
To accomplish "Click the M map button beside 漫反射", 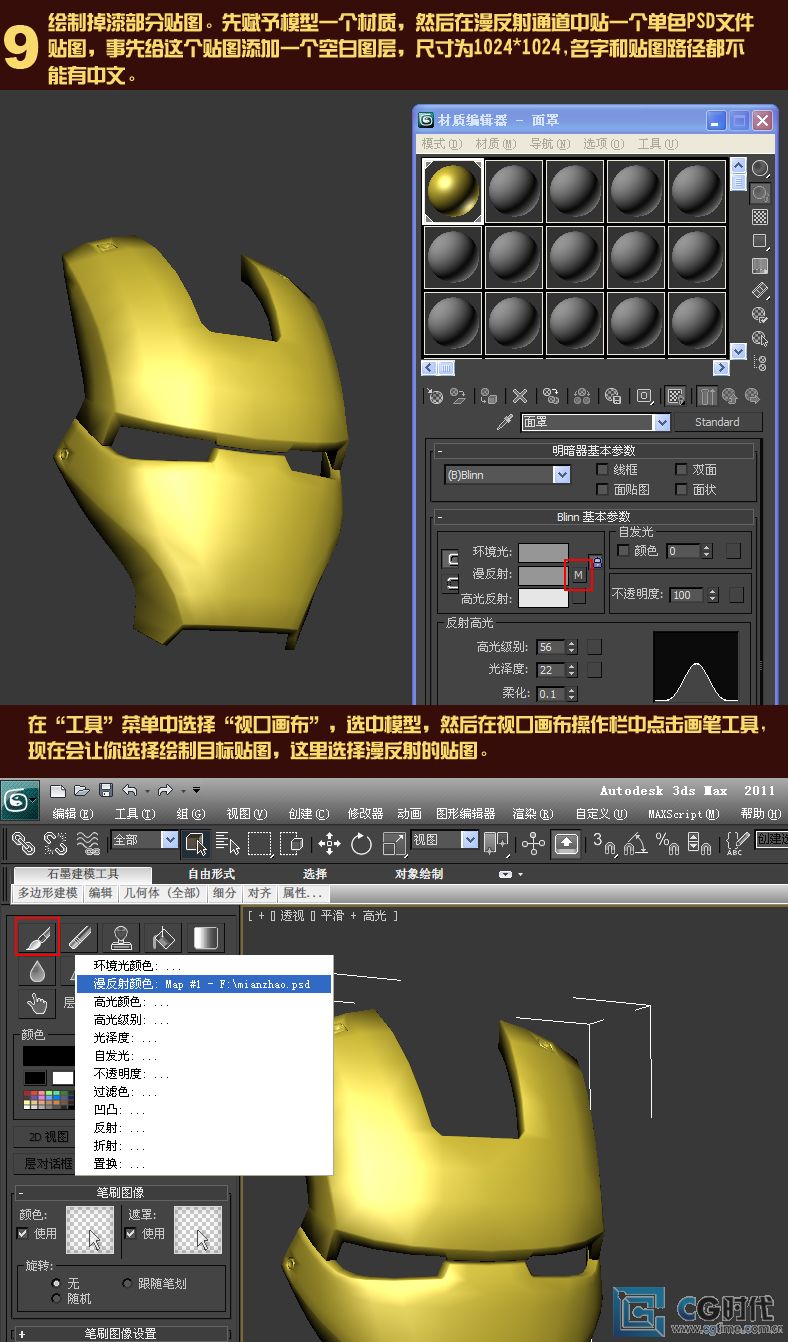I will coord(578,575).
